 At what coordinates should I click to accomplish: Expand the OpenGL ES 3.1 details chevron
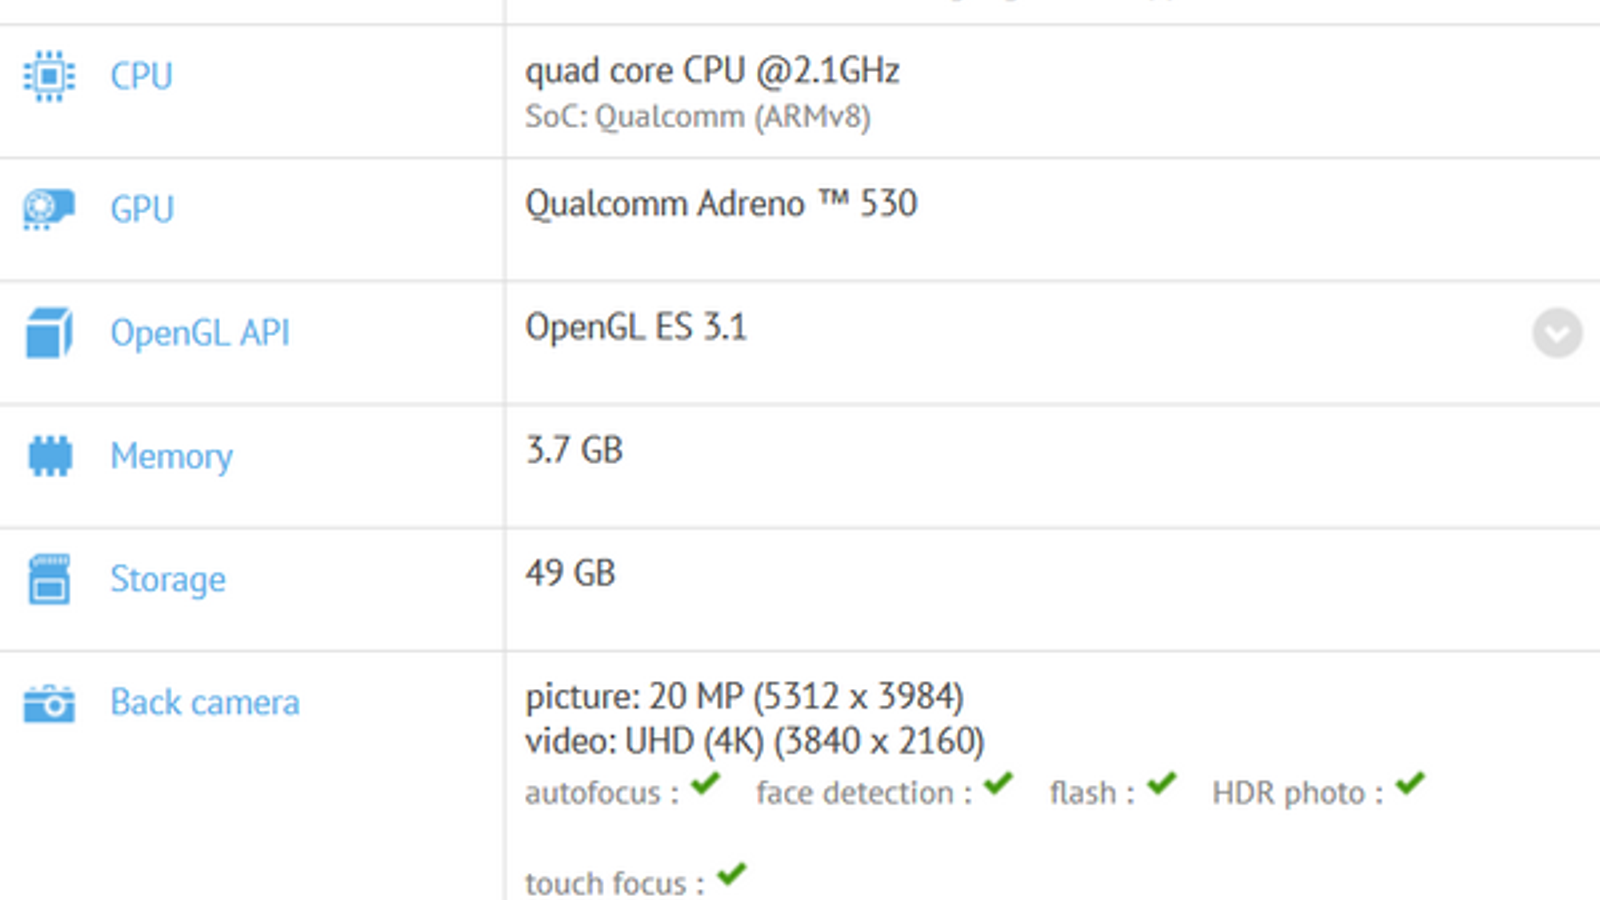(x=1557, y=333)
